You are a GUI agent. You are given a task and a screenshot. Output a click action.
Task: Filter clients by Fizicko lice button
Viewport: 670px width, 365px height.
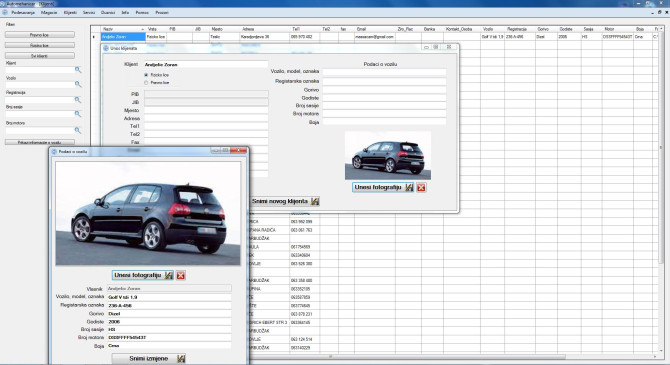40,45
